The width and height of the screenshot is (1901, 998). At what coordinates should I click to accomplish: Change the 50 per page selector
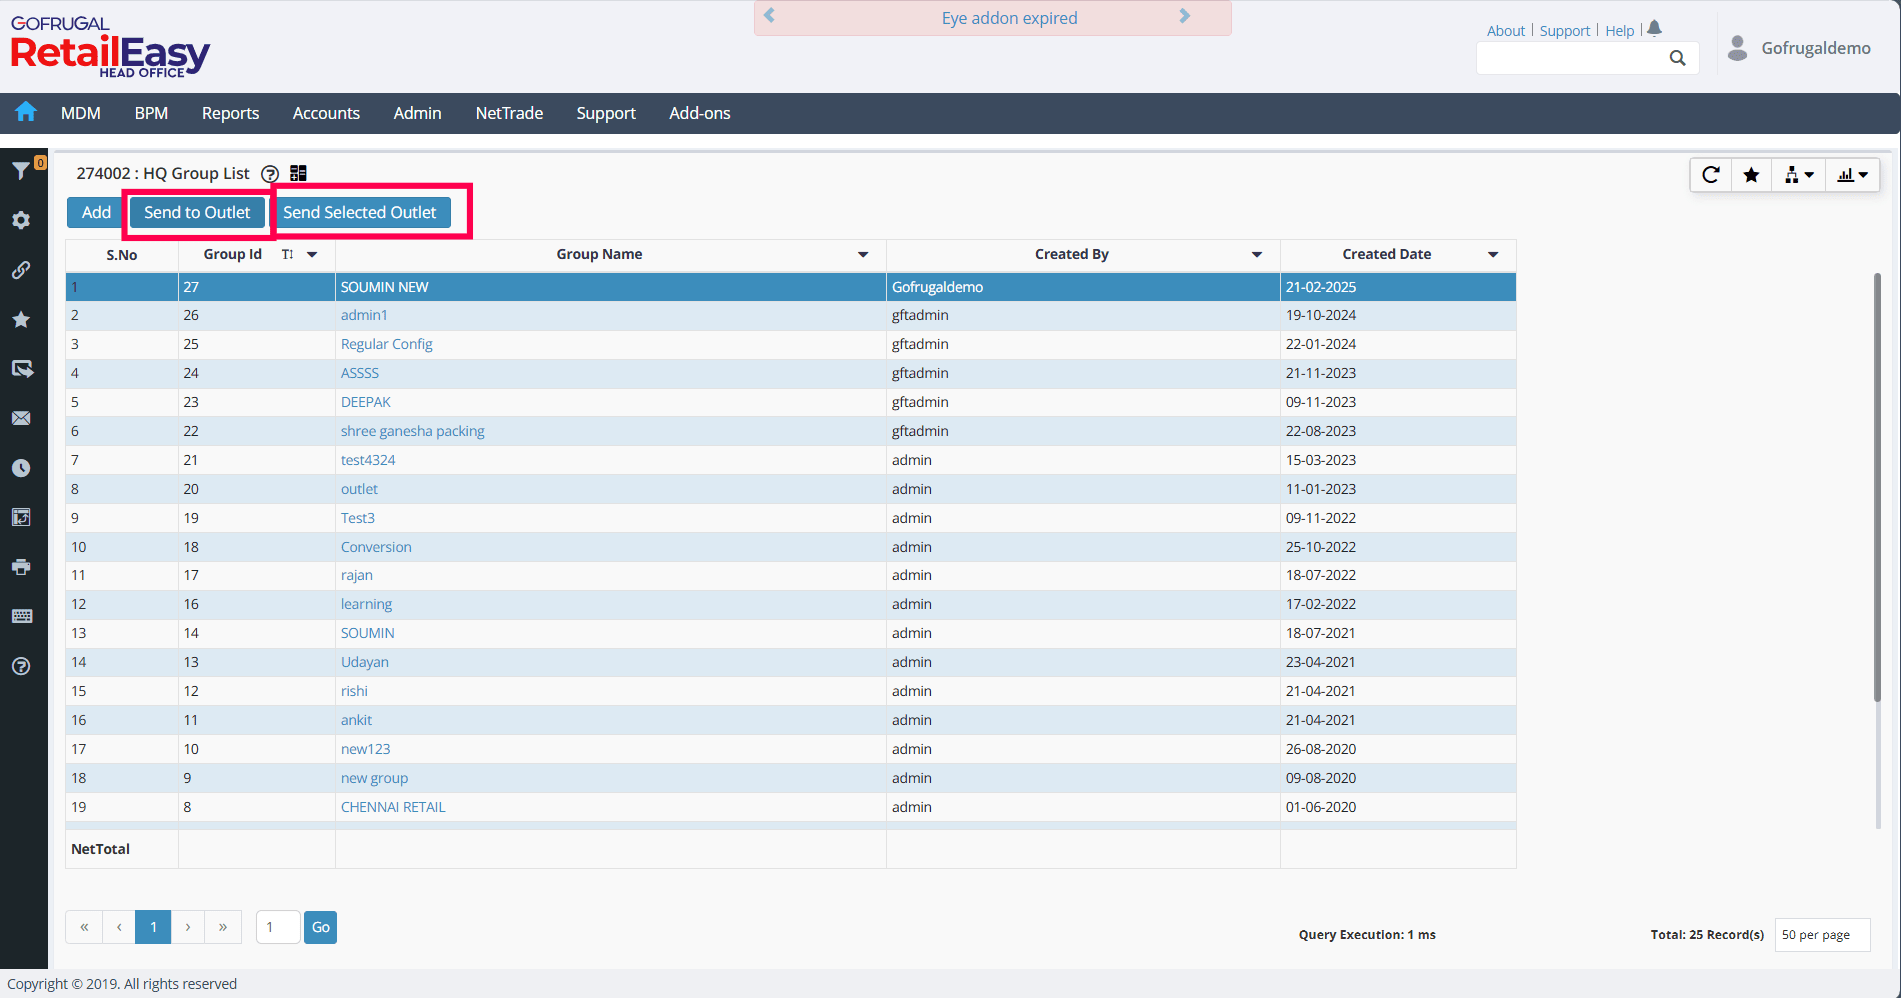tap(1822, 935)
